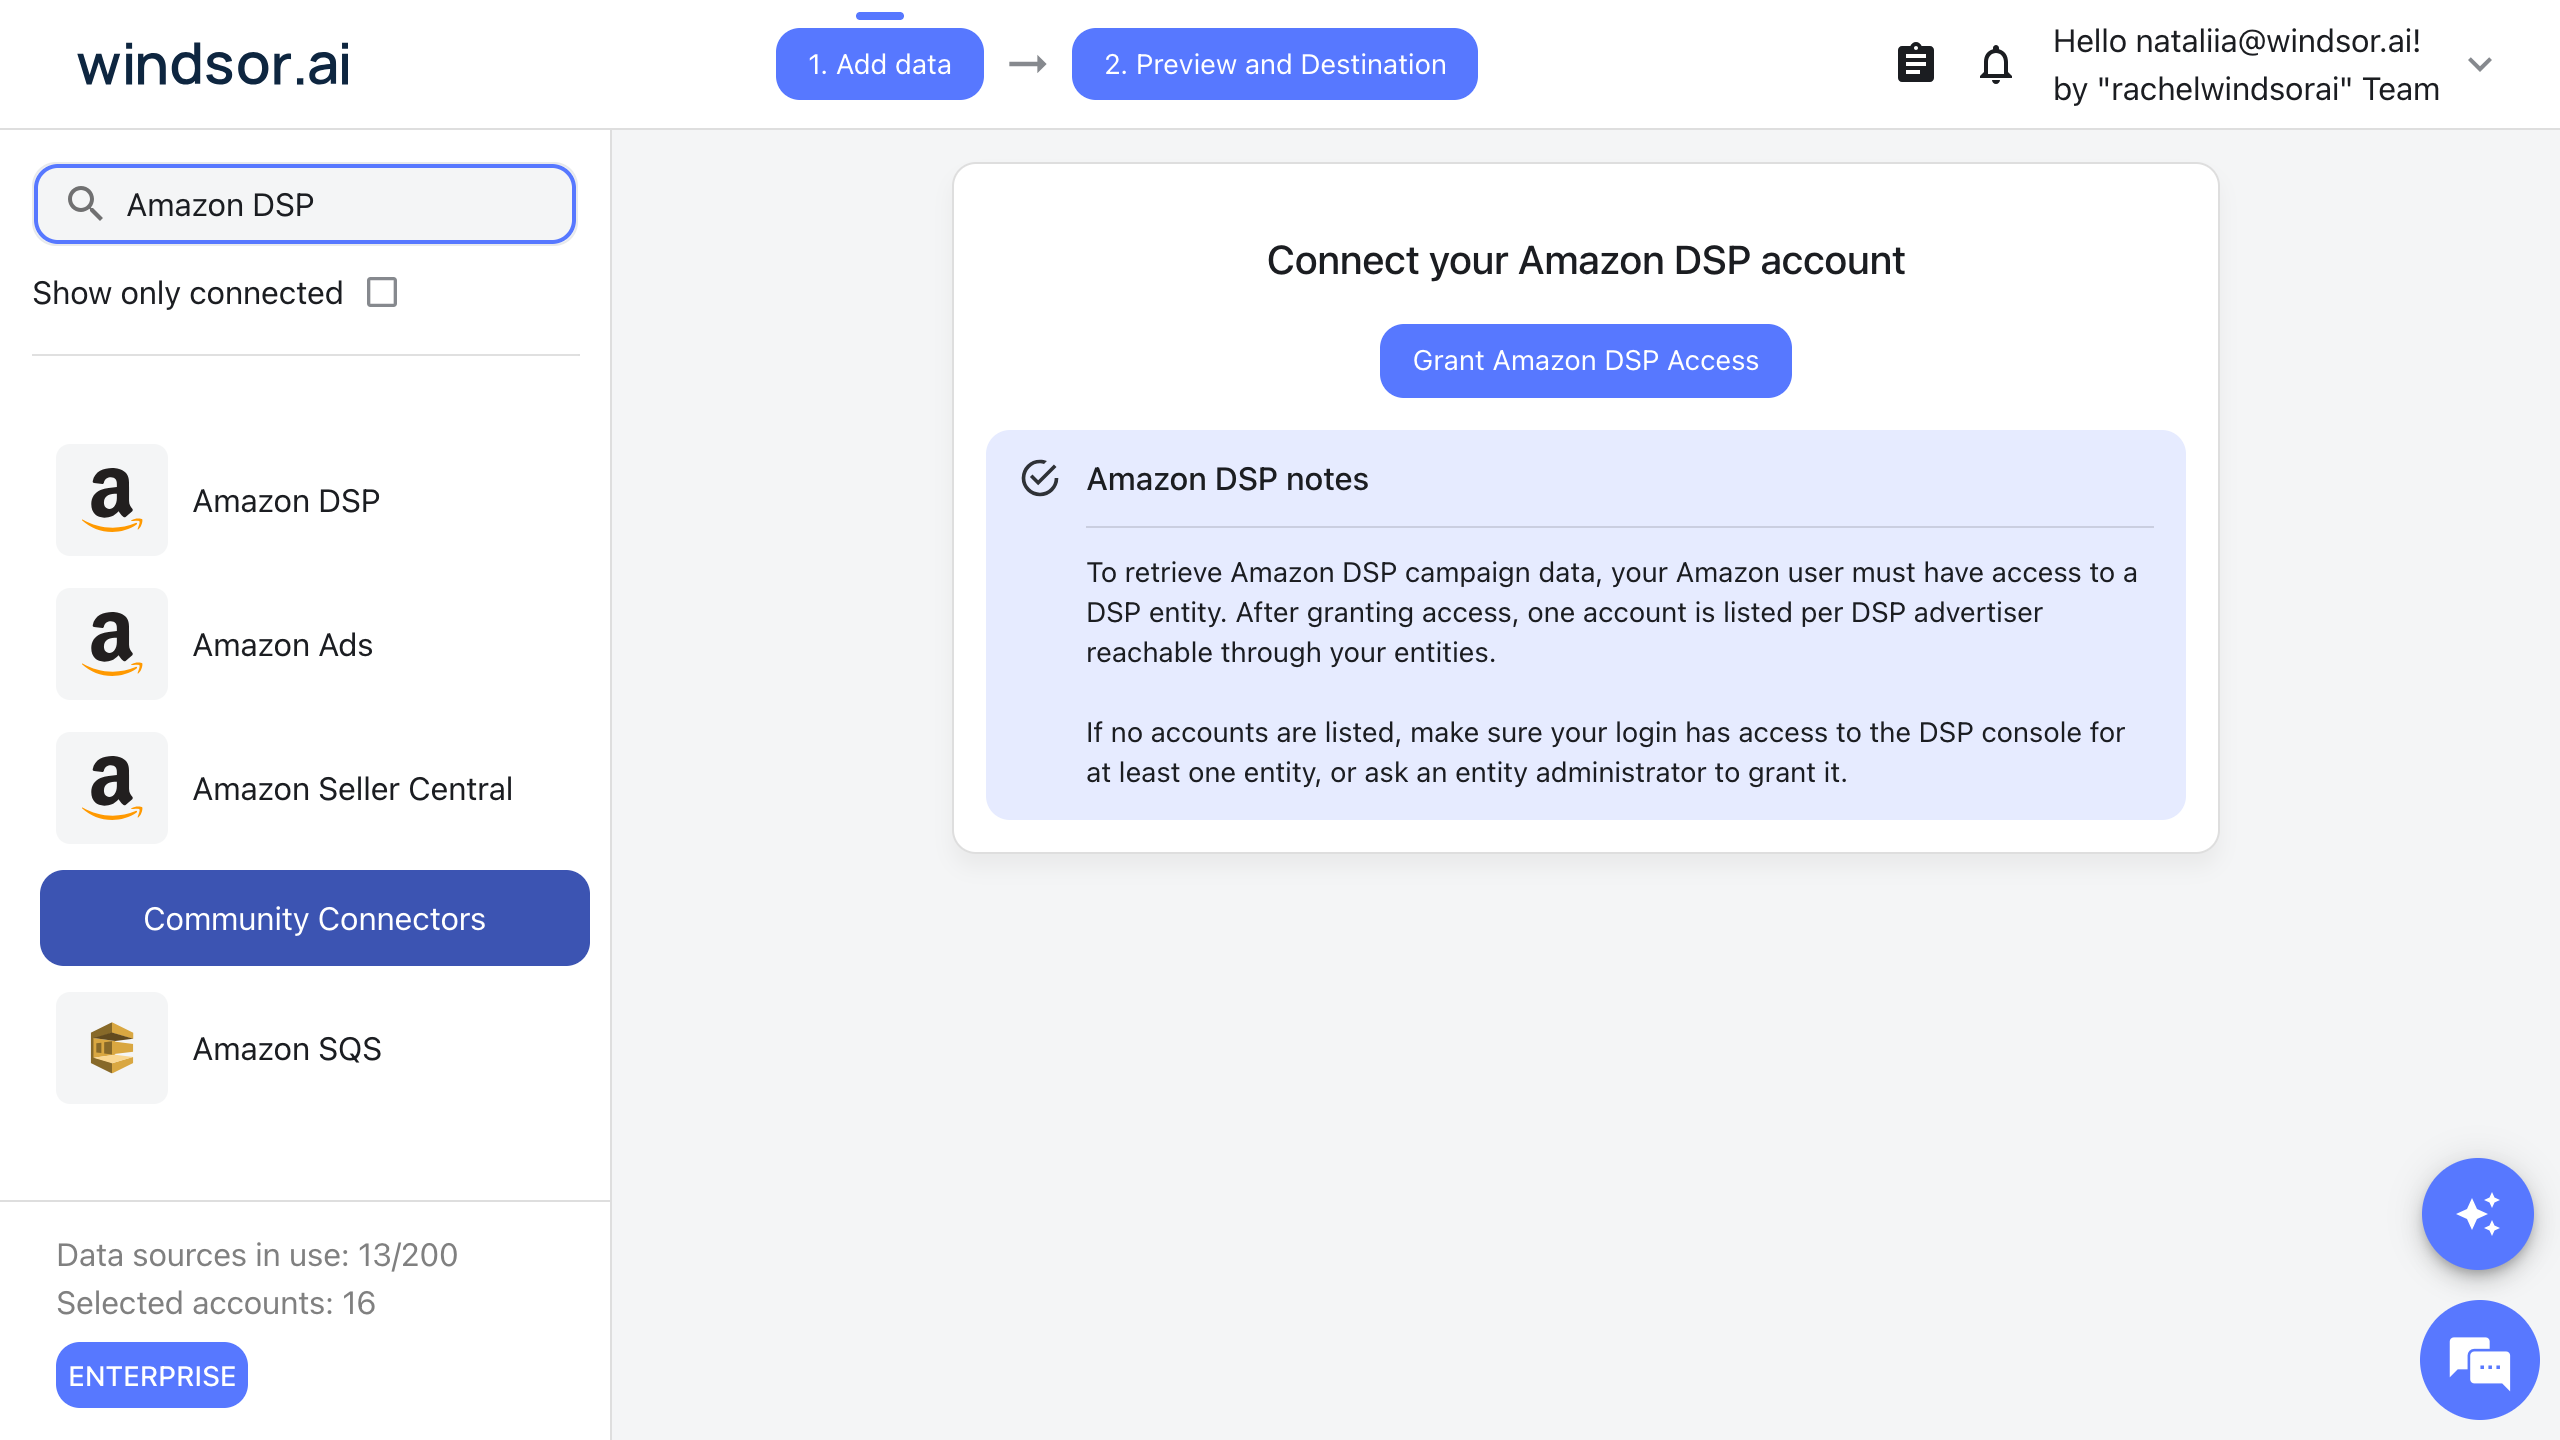Click Selected accounts: 16 text
The width and height of the screenshot is (2560, 1440).
[x=216, y=1303]
